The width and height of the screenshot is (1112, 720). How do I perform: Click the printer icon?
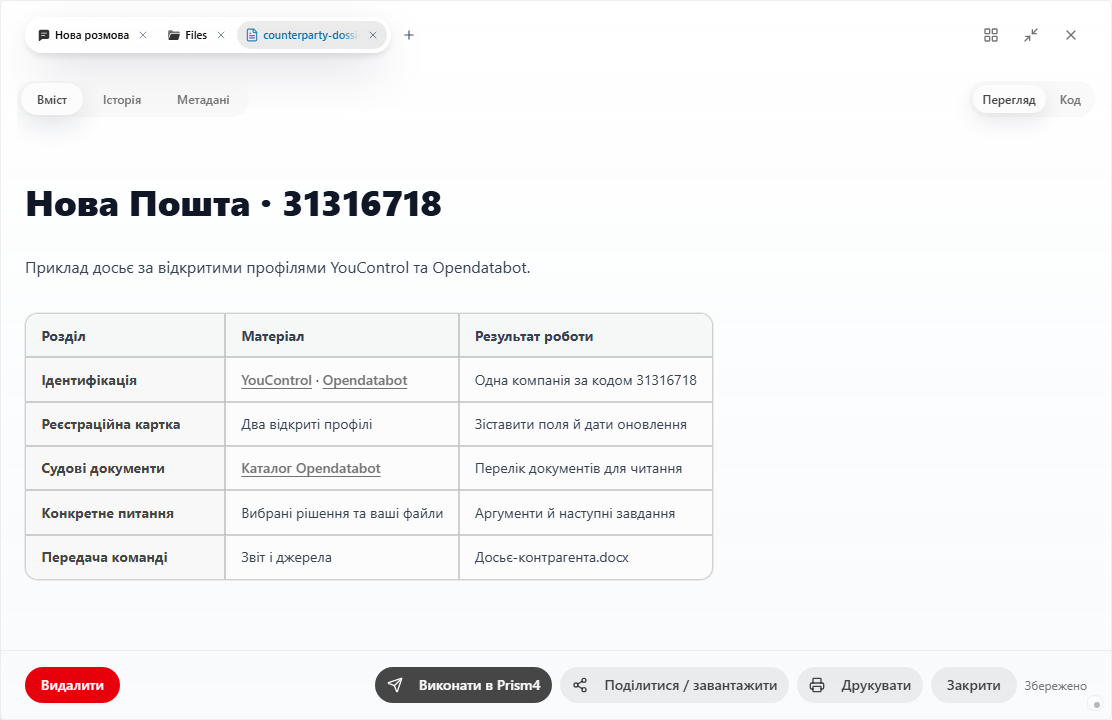click(x=817, y=685)
